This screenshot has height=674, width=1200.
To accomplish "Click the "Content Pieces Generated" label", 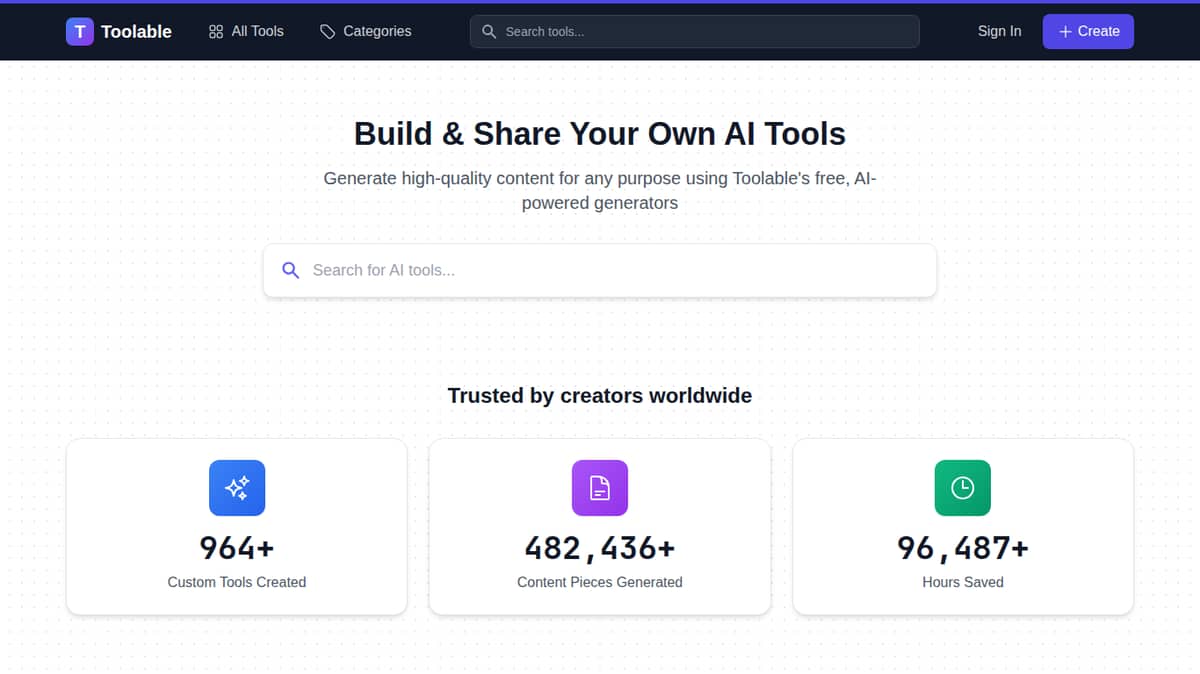I will (x=600, y=582).
